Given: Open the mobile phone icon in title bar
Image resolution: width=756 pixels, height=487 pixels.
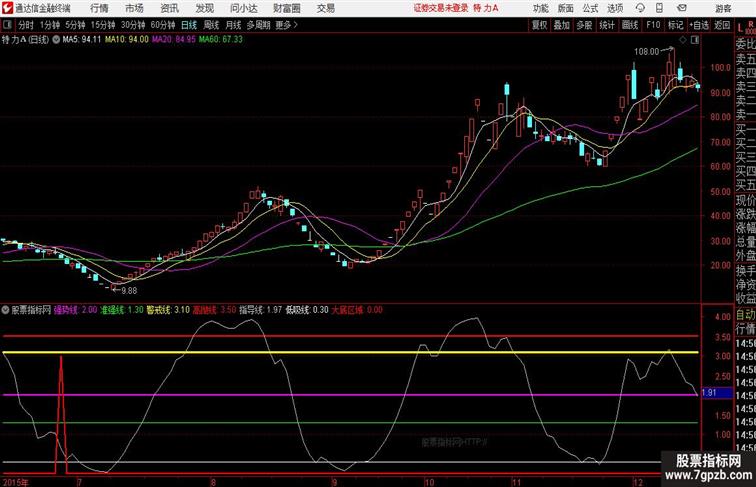Looking at the screenshot, I should [x=659, y=8].
